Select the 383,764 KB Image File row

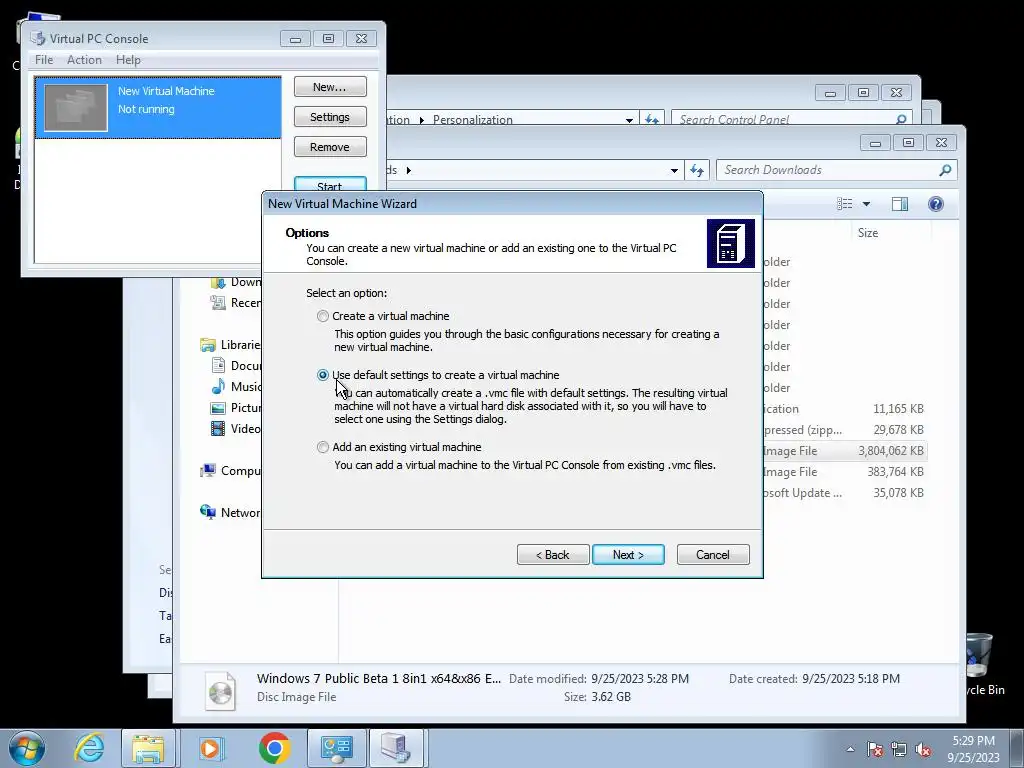(x=844, y=472)
